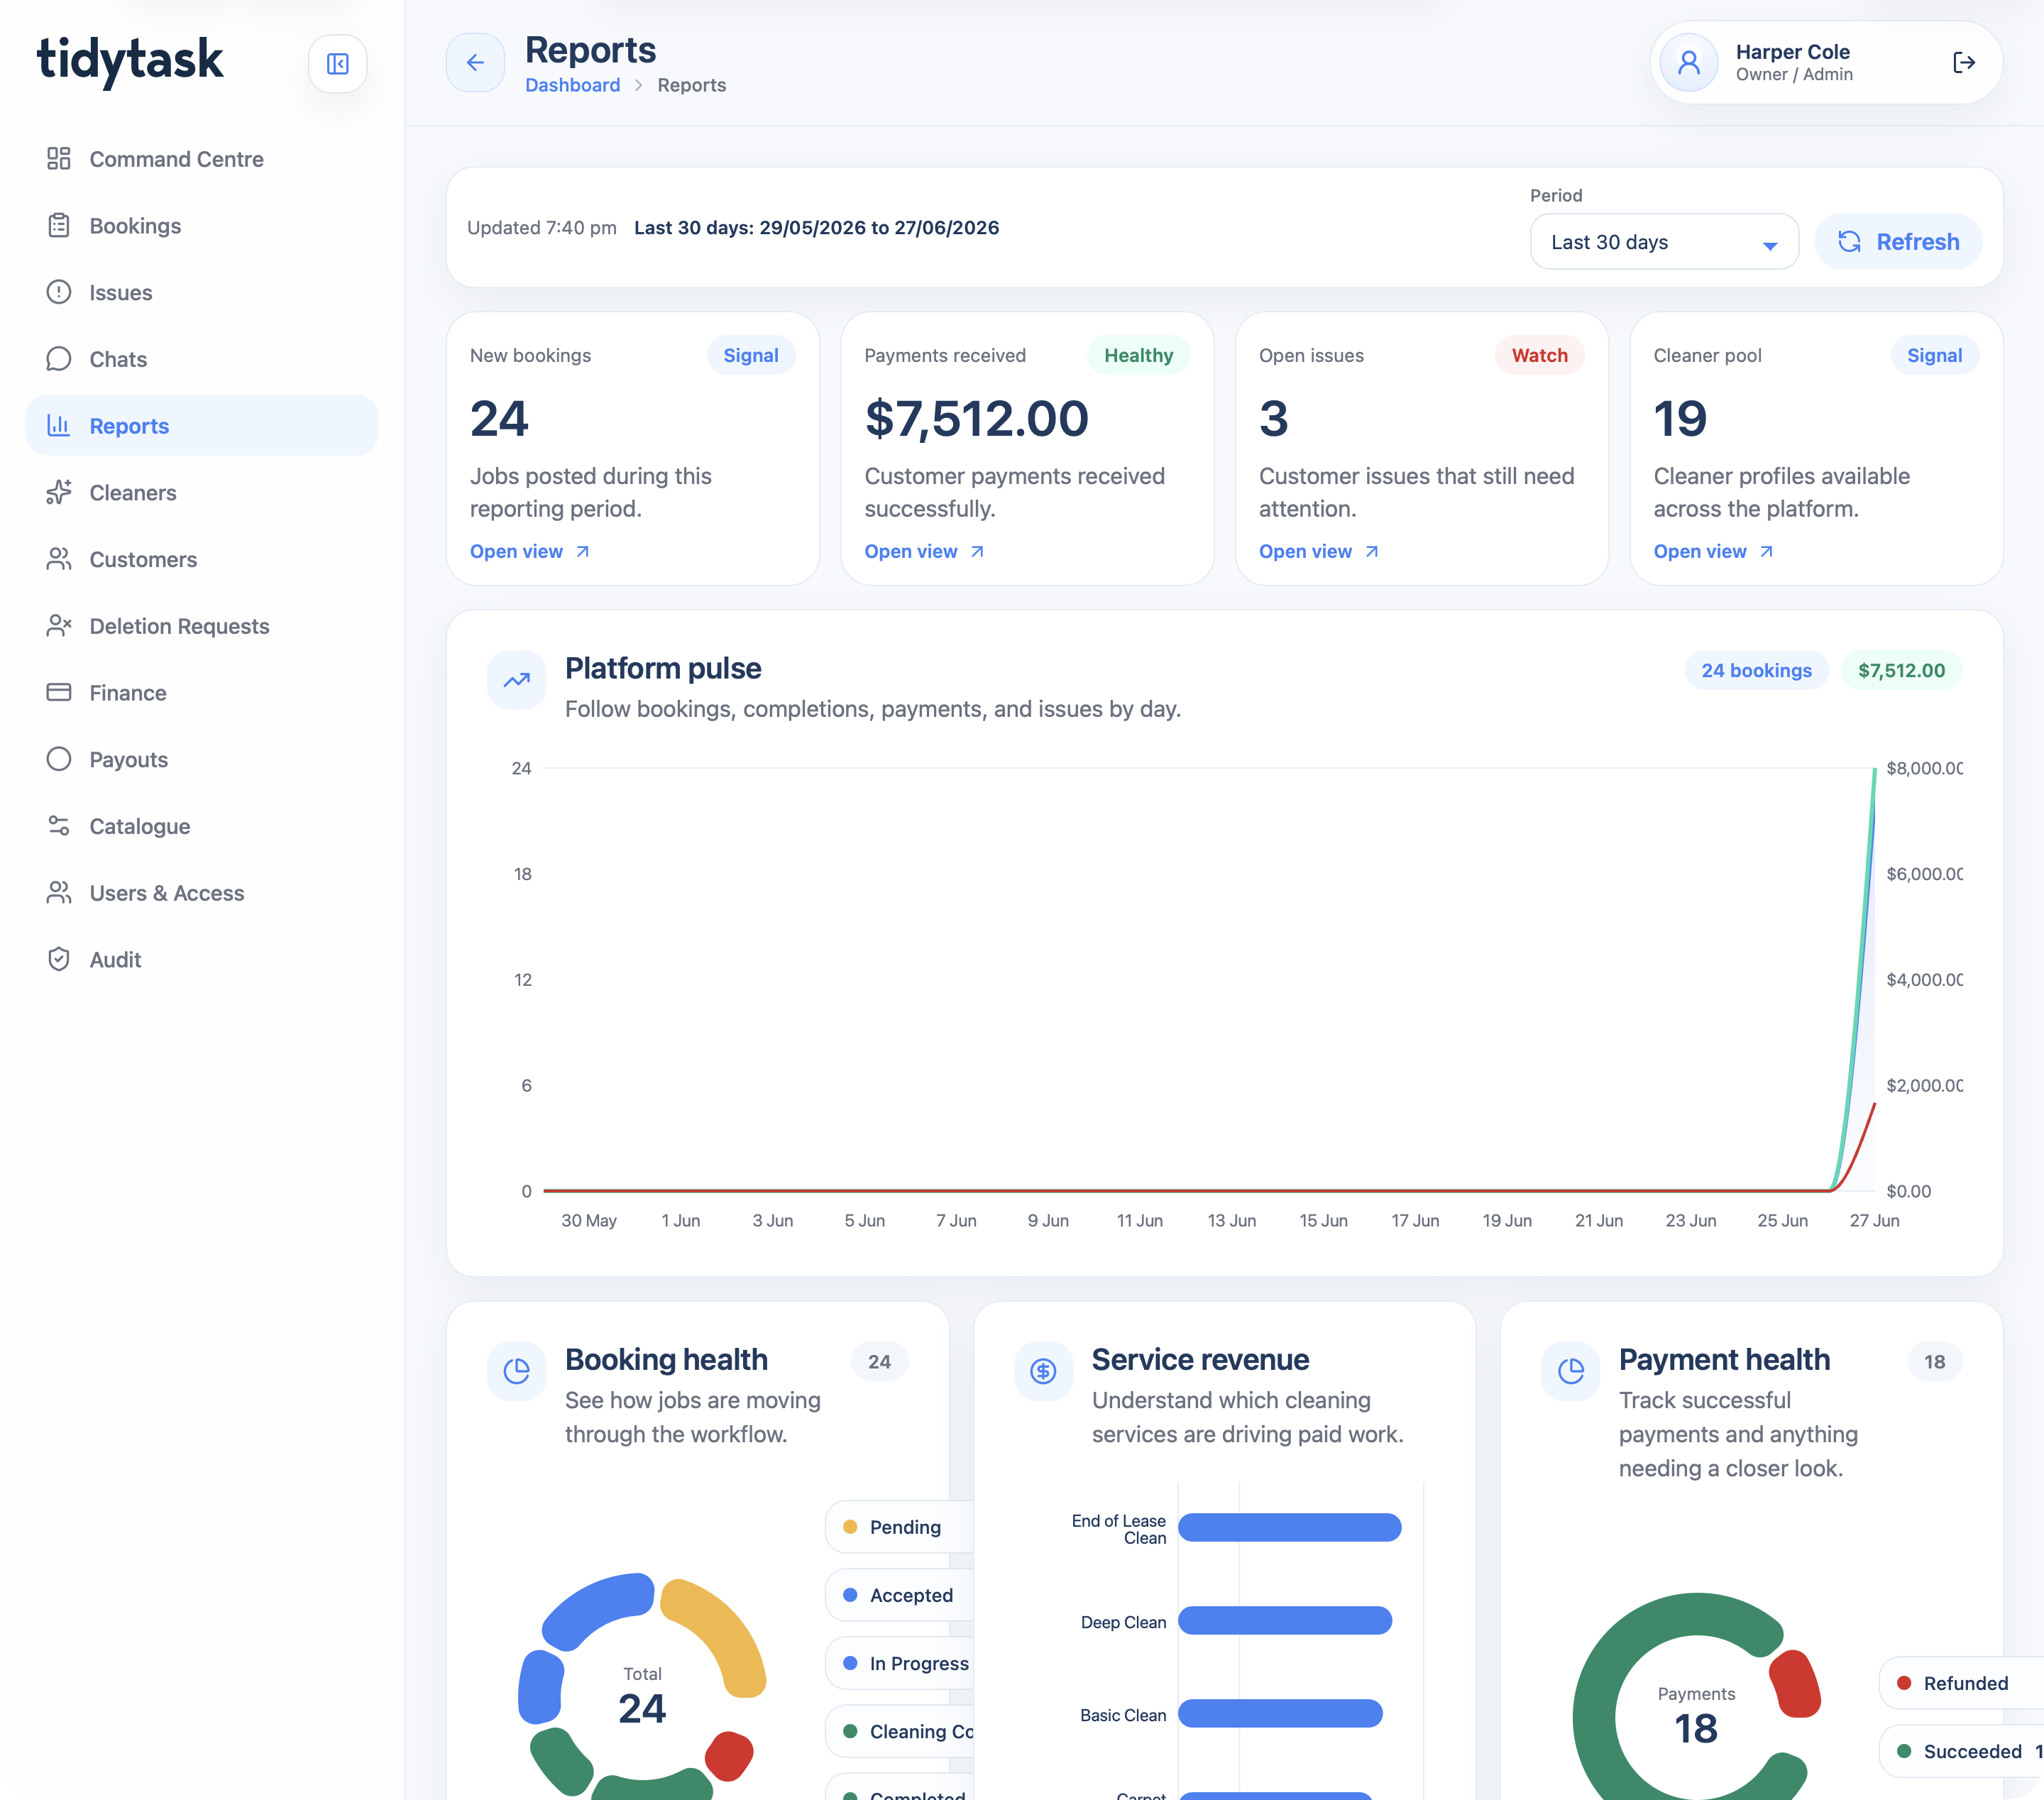Viewport: 2044px width, 1800px height.
Task: Click the Harper Cole avatar icon
Action: tap(1688, 63)
